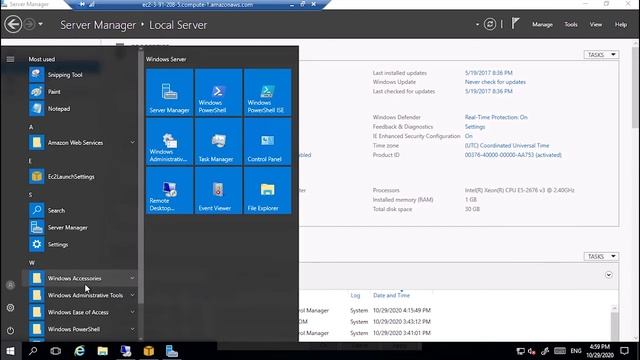Sort events by Log column
Image resolution: width=640 pixels, height=360 pixels.
tap(355, 295)
